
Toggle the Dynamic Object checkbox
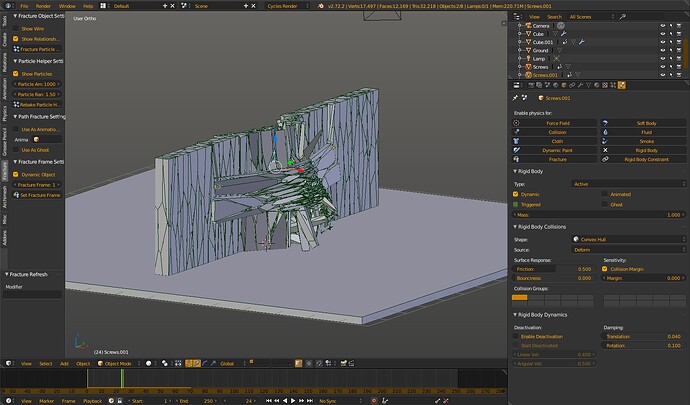pos(16,175)
